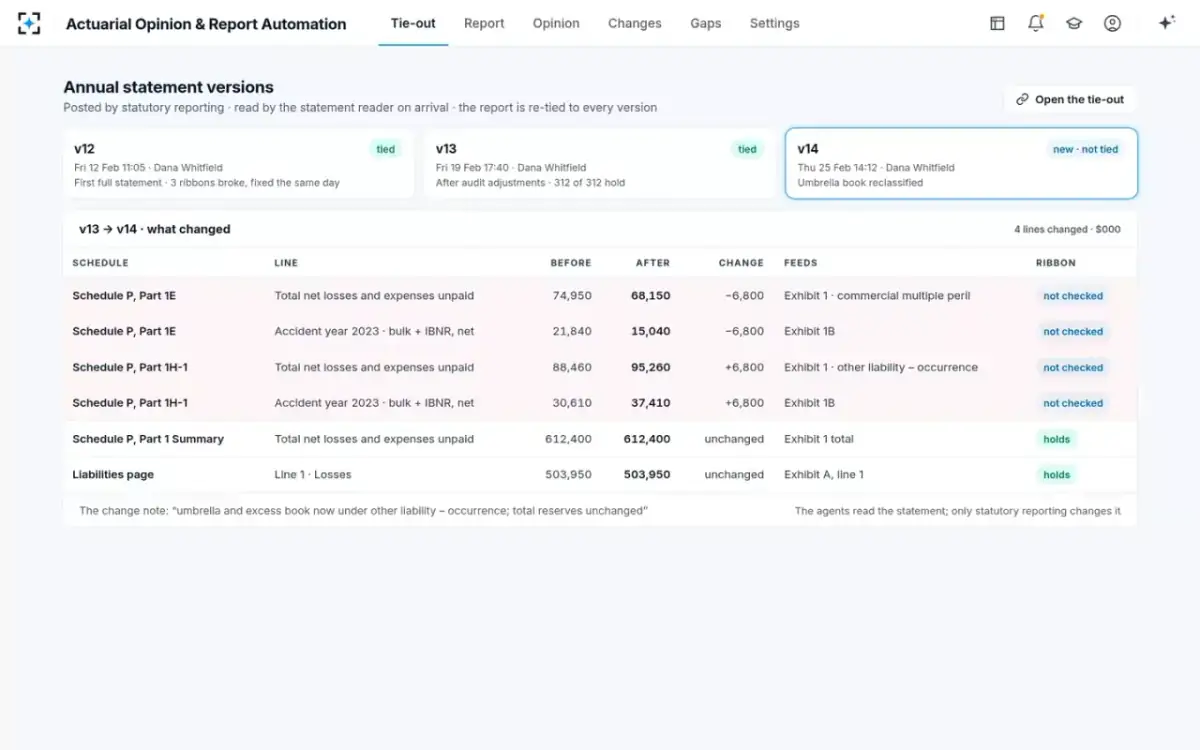
Task: Click the before value 88,460
Action: 572,368
